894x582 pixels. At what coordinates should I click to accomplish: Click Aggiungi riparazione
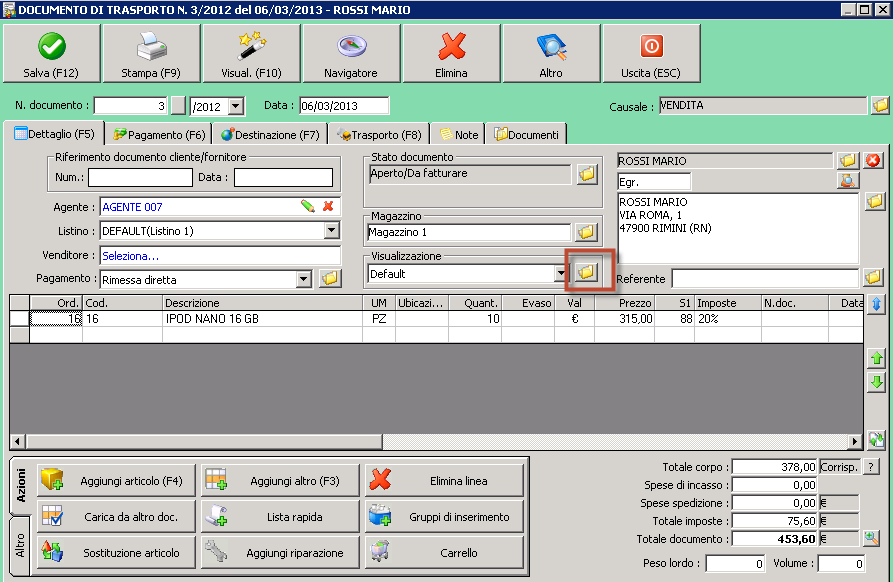(x=281, y=553)
